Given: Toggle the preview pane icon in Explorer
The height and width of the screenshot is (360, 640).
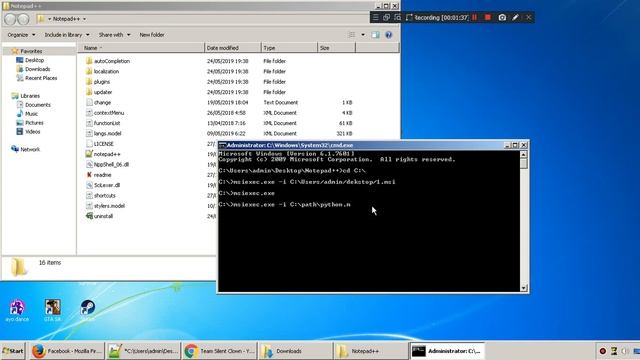Looking at the screenshot, I should pyautogui.click(x=376, y=35).
